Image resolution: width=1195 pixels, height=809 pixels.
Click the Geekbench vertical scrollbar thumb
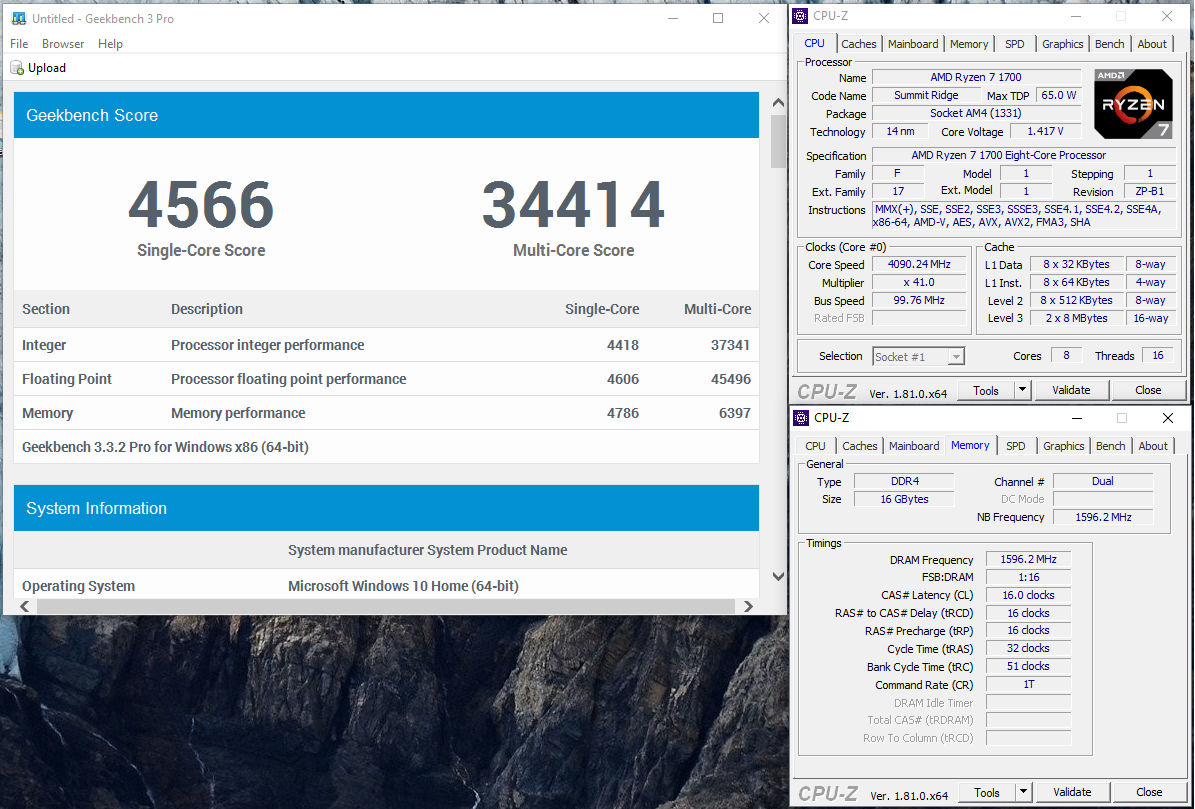point(777,141)
